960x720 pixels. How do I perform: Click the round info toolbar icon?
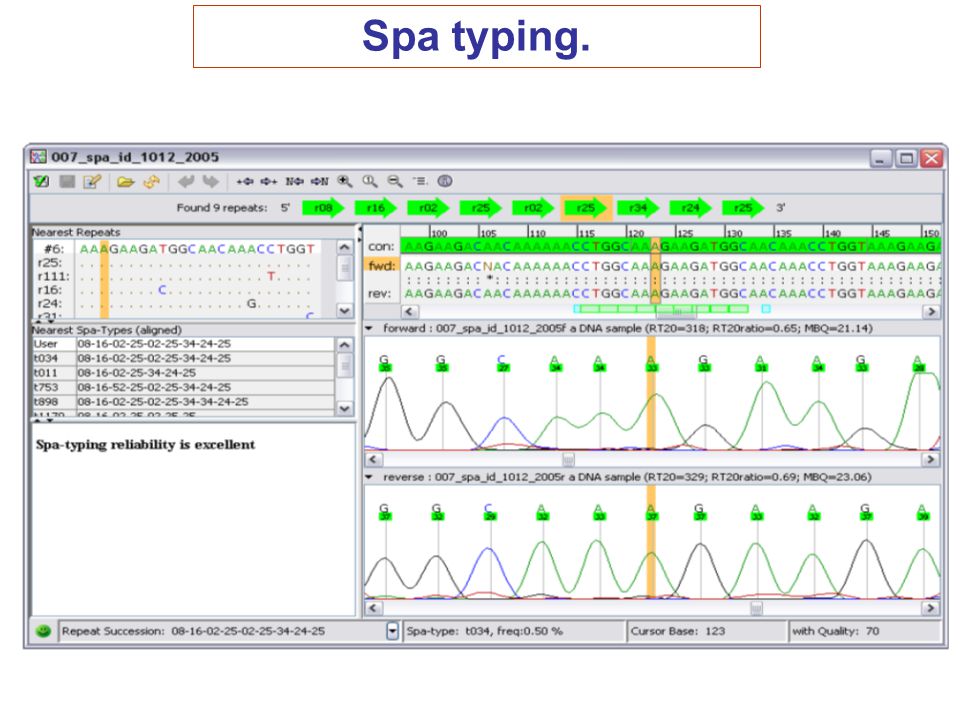[x=445, y=181]
